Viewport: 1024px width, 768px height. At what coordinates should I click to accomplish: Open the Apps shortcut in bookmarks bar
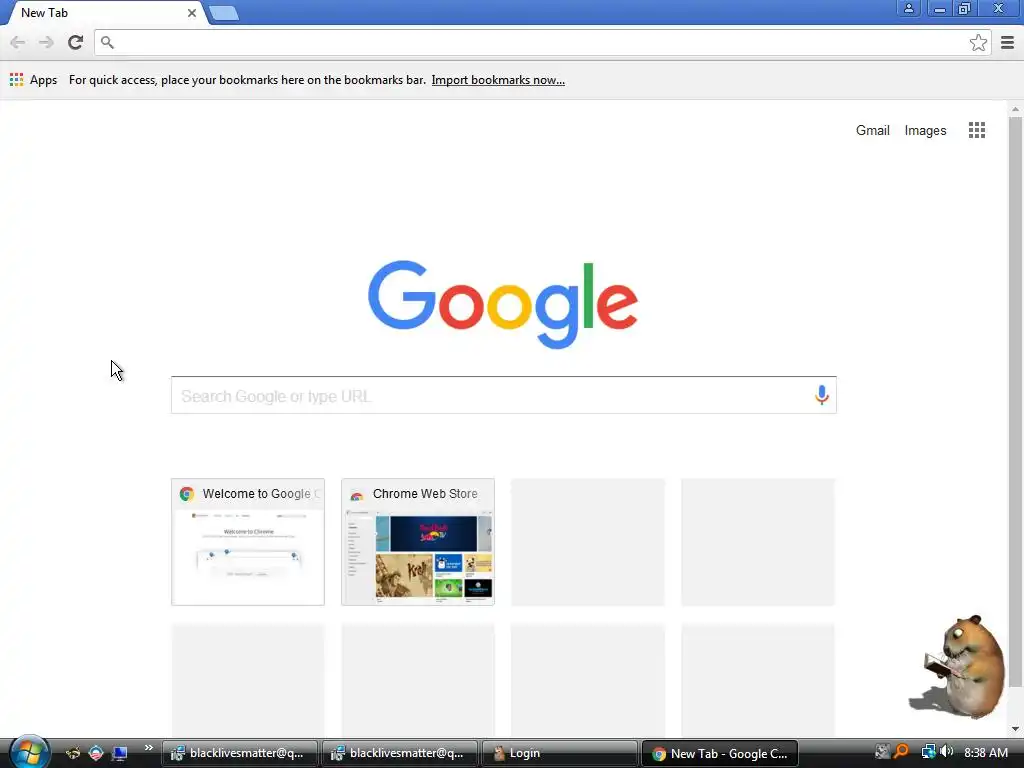coord(33,80)
